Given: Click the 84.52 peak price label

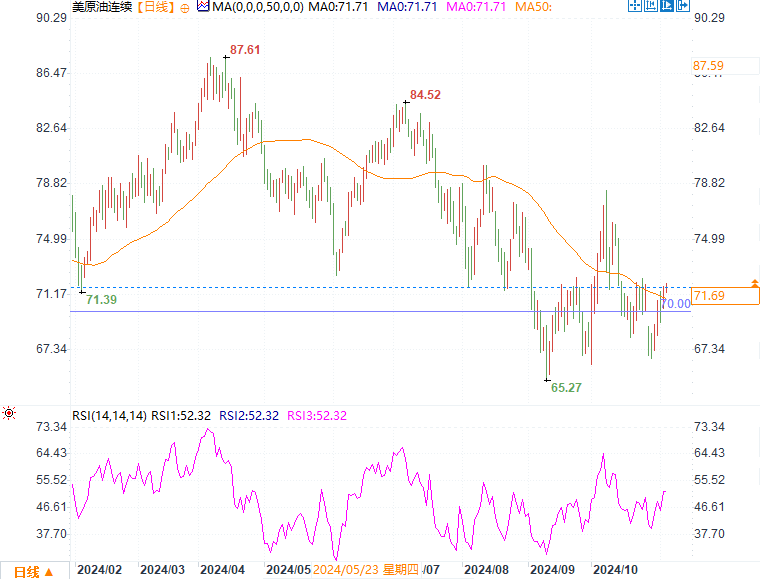Looking at the screenshot, I should click(x=425, y=95).
